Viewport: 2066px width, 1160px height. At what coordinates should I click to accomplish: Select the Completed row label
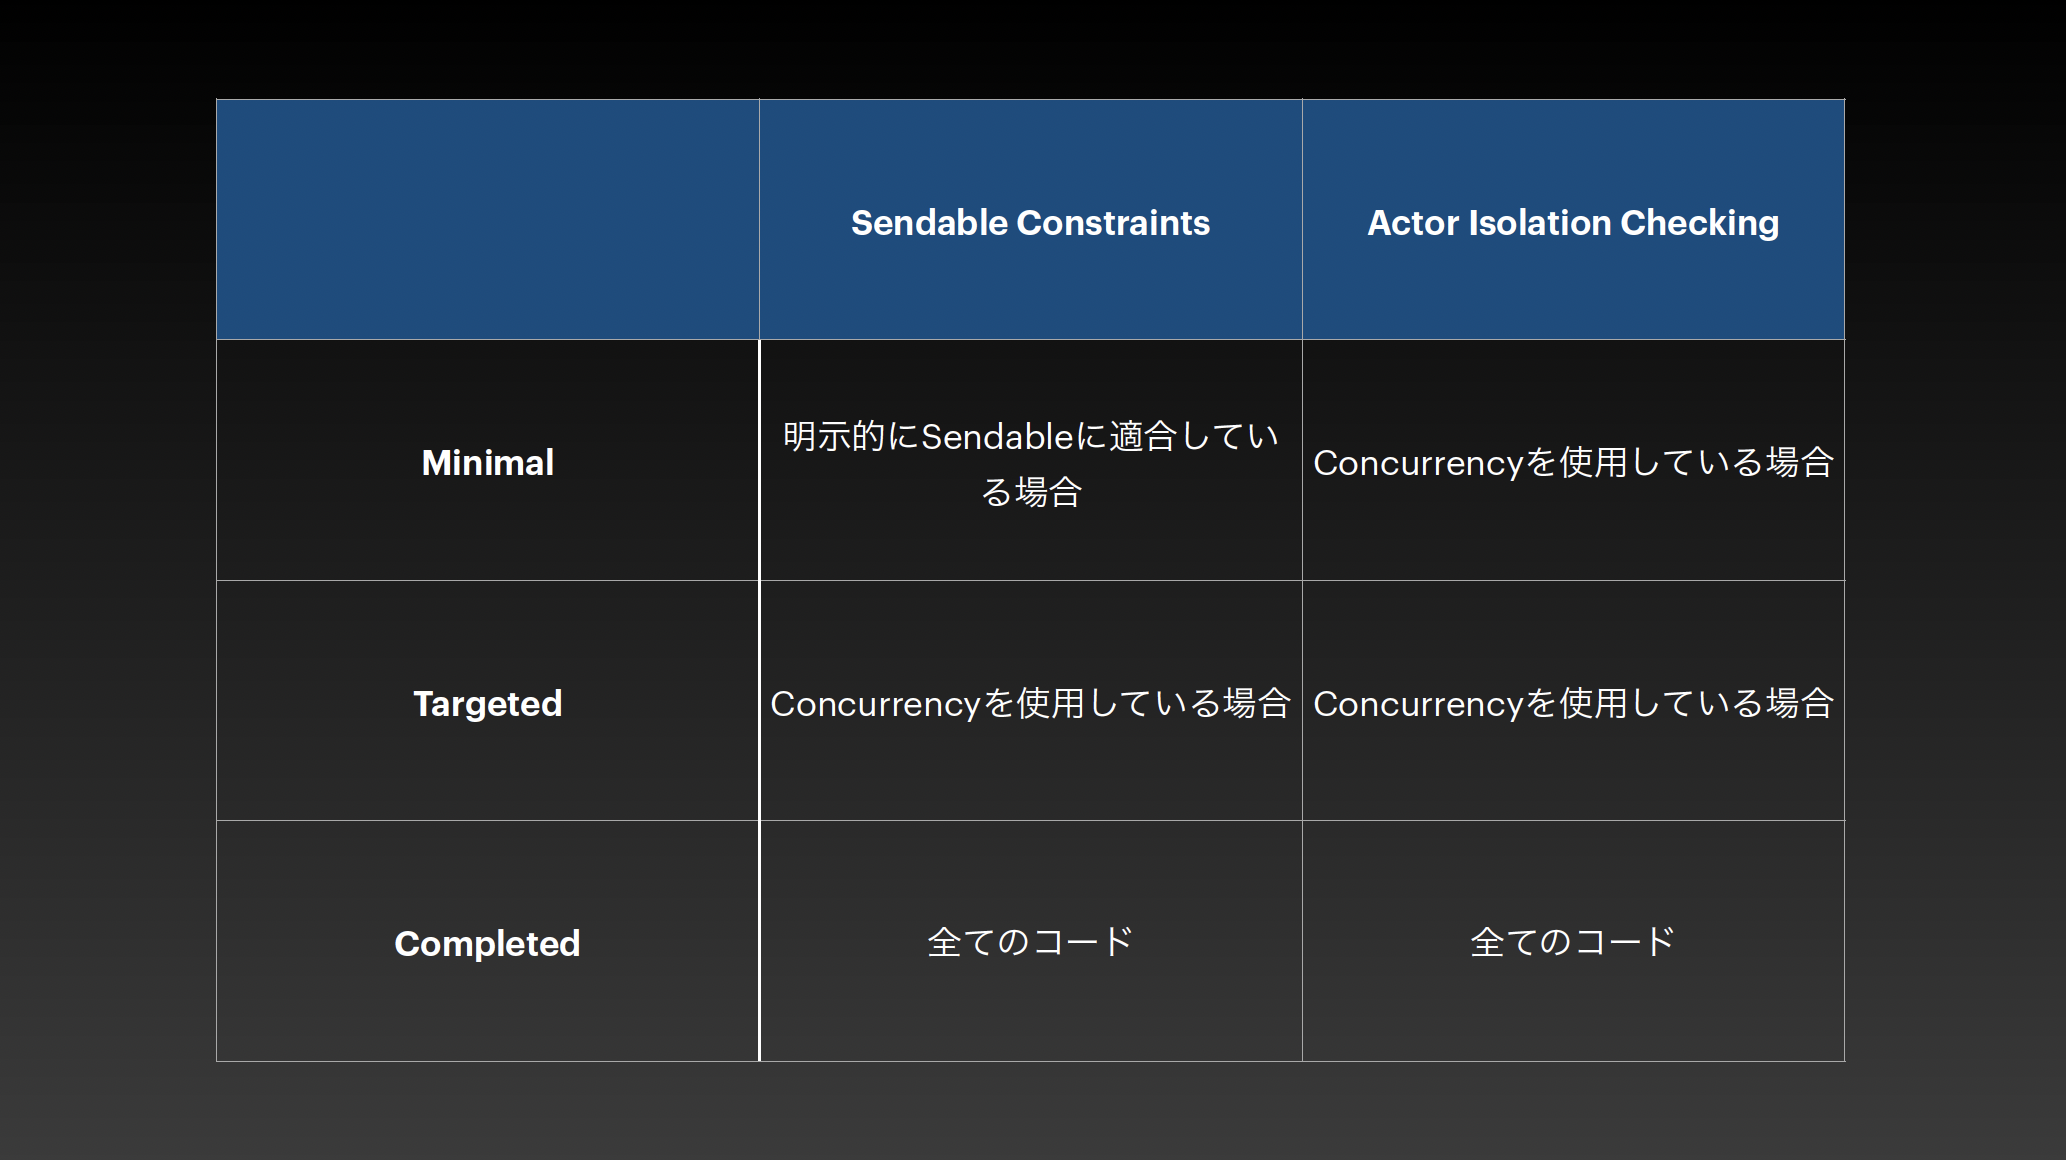click(488, 944)
